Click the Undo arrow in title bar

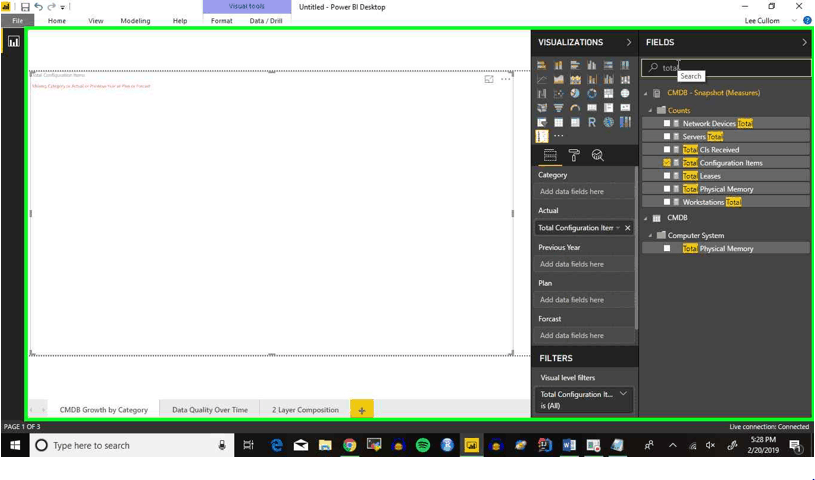38,7
